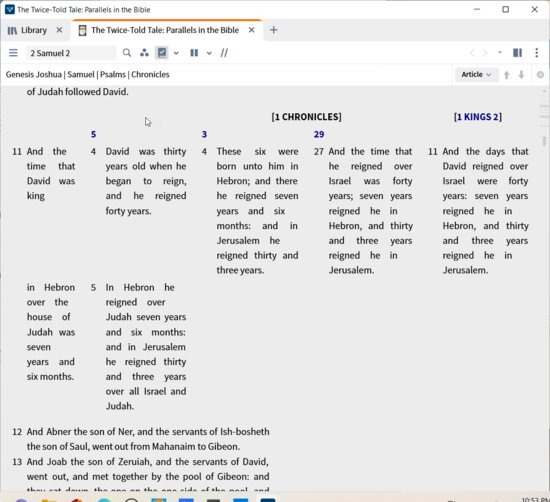Go back with the left arrow
The height and width of the screenshot is (502, 550).
(x=472, y=53)
